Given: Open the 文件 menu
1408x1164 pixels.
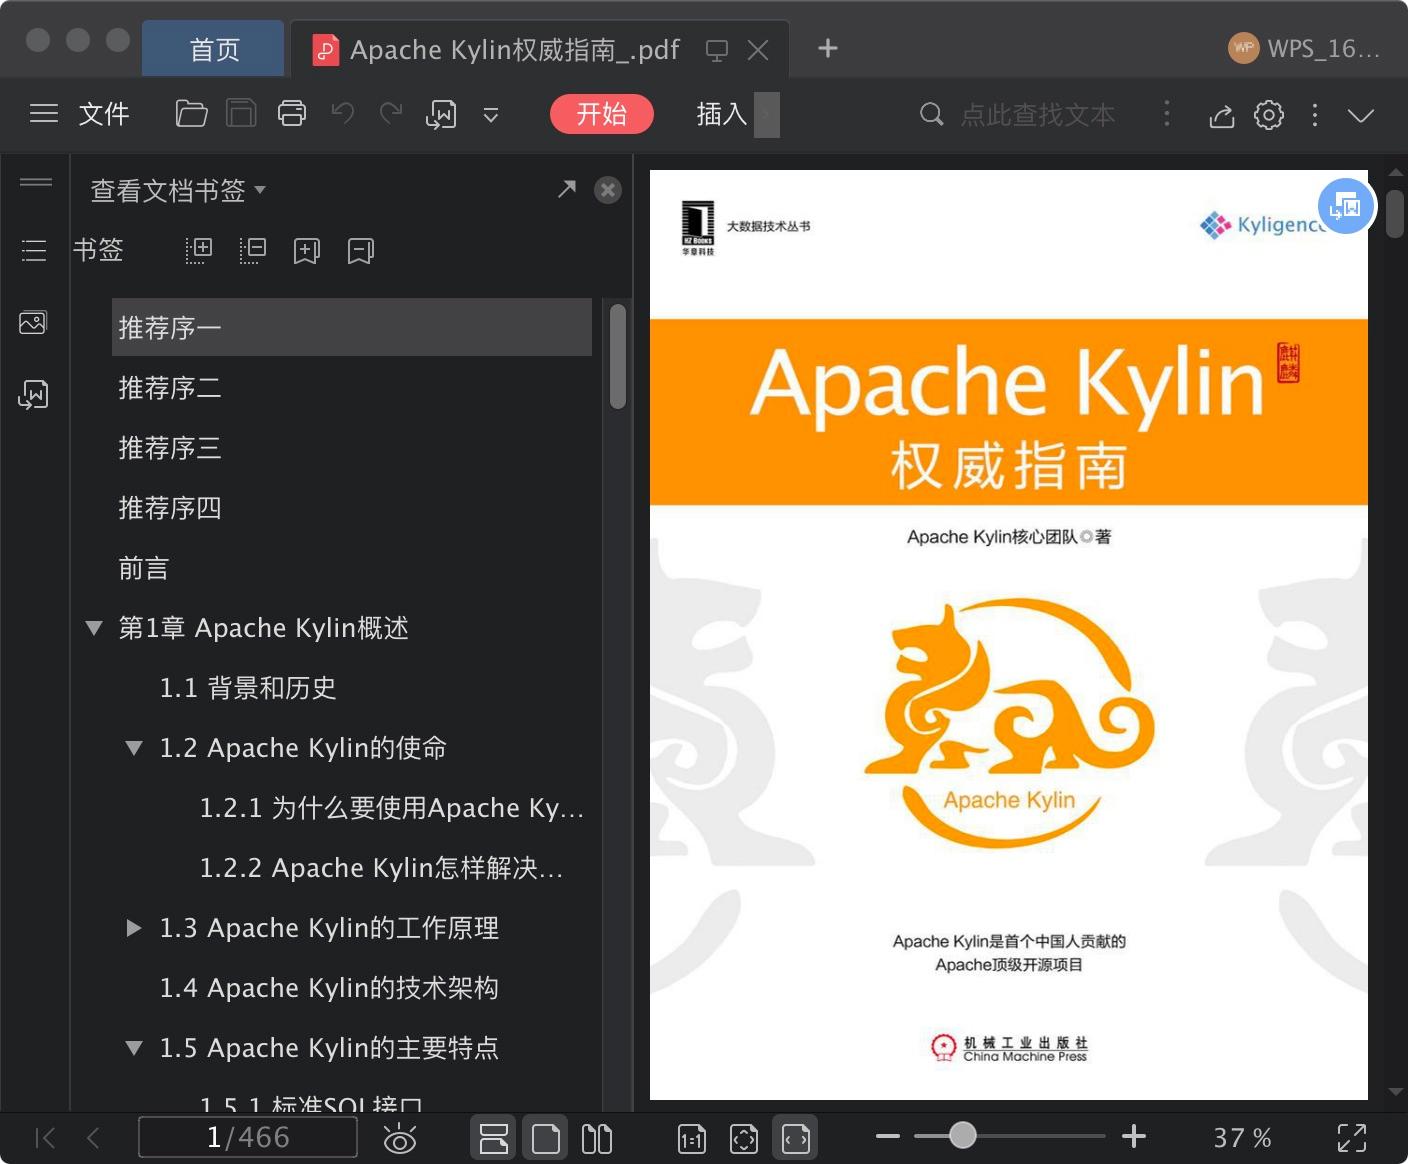Looking at the screenshot, I should (104, 114).
